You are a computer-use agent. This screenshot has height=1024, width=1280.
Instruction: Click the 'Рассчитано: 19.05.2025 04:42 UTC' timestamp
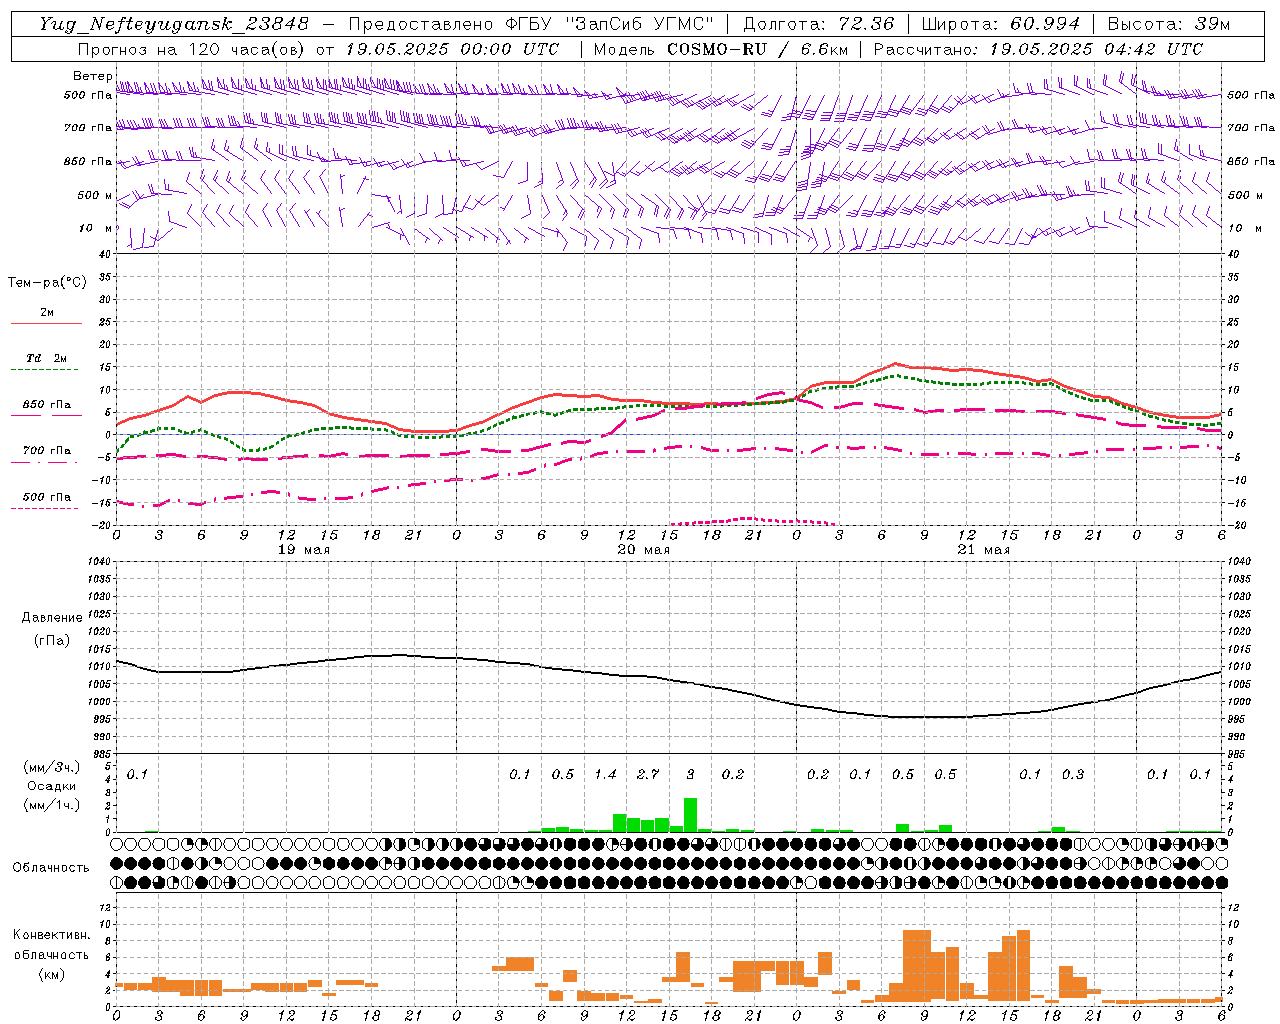(1038, 49)
